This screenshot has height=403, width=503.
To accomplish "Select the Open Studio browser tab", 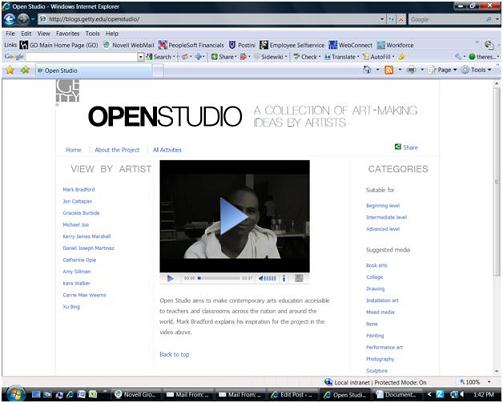I will pos(93,70).
